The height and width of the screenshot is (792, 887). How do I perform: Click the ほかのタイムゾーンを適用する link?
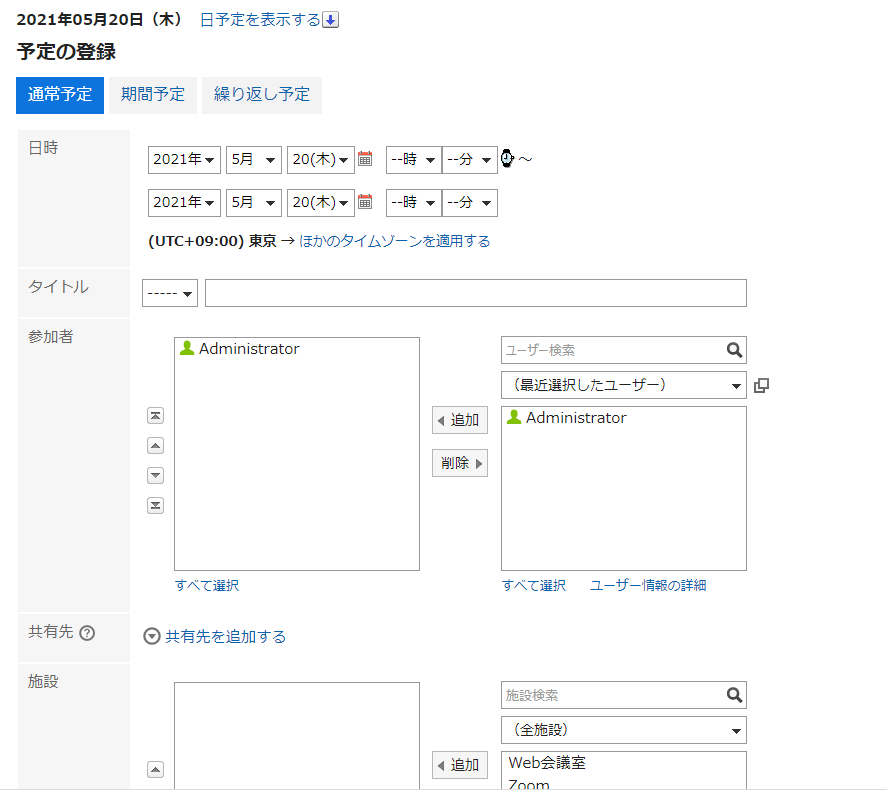coord(395,241)
